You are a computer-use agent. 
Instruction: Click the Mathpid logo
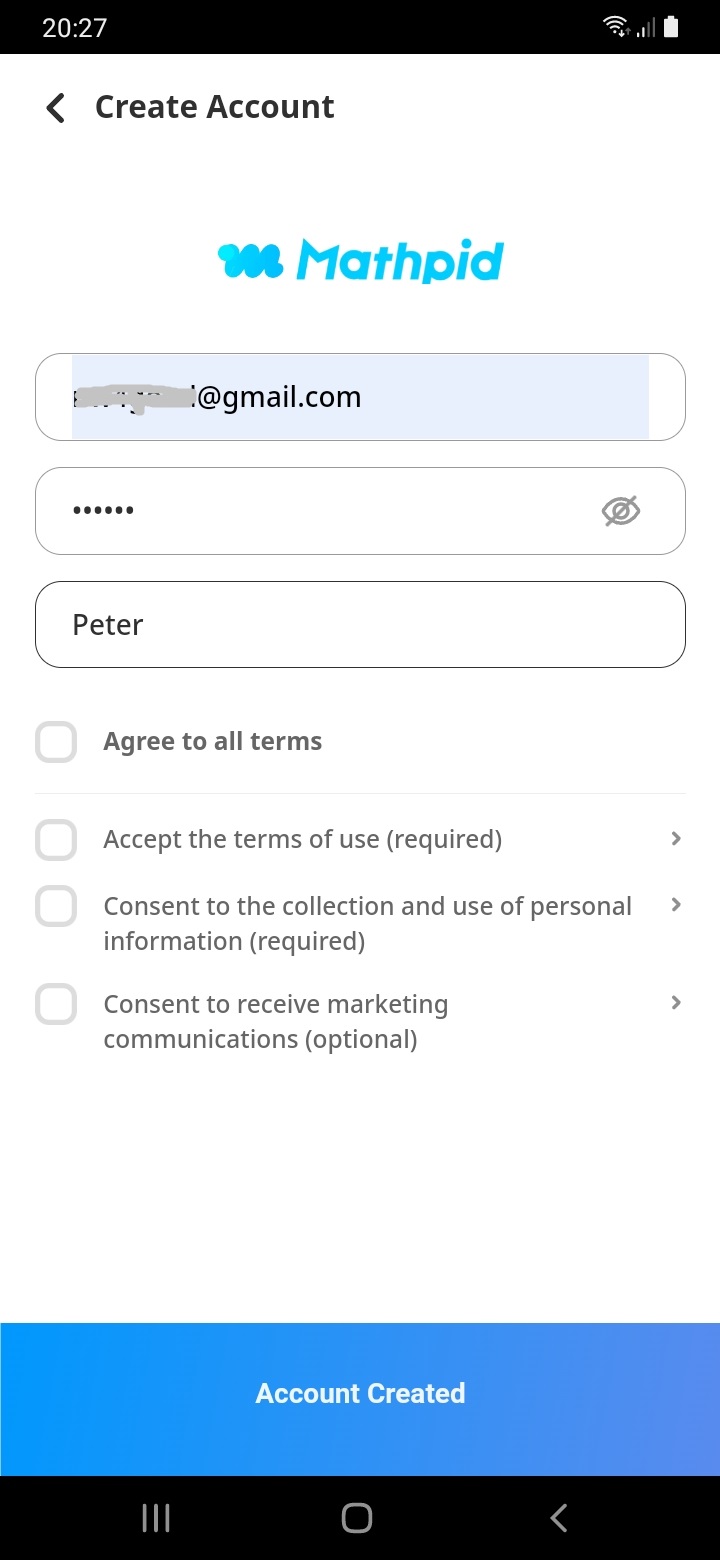[360, 261]
